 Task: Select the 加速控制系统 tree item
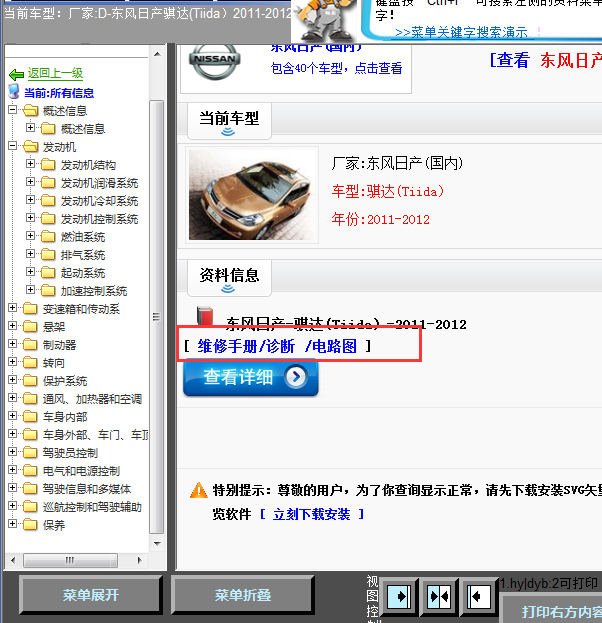[x=94, y=291]
